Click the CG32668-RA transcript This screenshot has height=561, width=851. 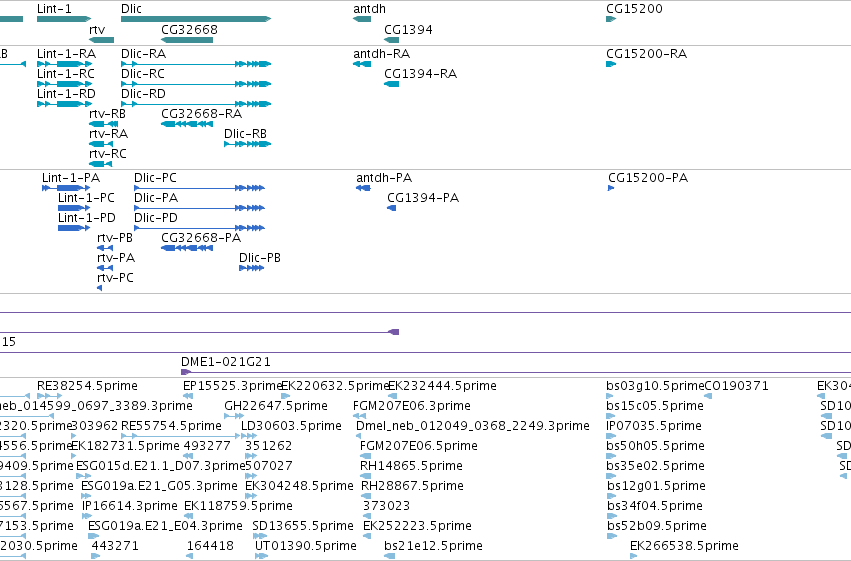(x=187, y=124)
